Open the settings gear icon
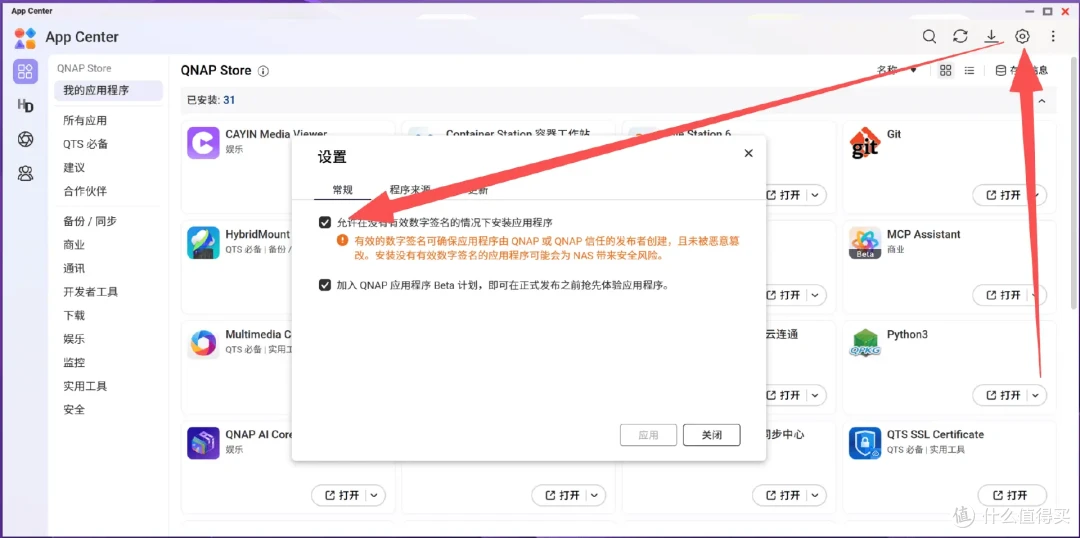 [x=1022, y=37]
